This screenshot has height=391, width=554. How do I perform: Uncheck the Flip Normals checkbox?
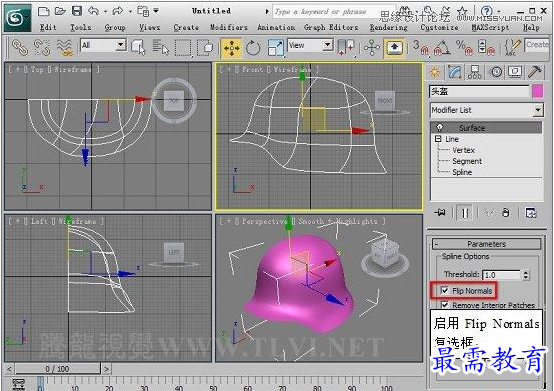[445, 290]
